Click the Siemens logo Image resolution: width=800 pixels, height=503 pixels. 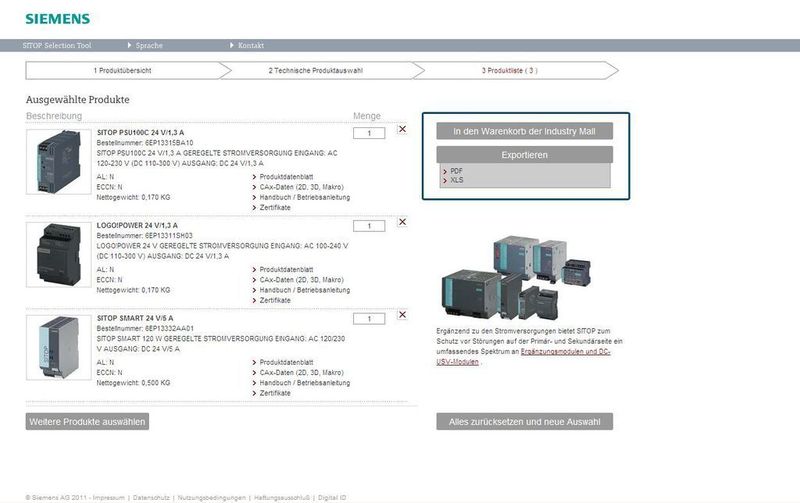58,19
